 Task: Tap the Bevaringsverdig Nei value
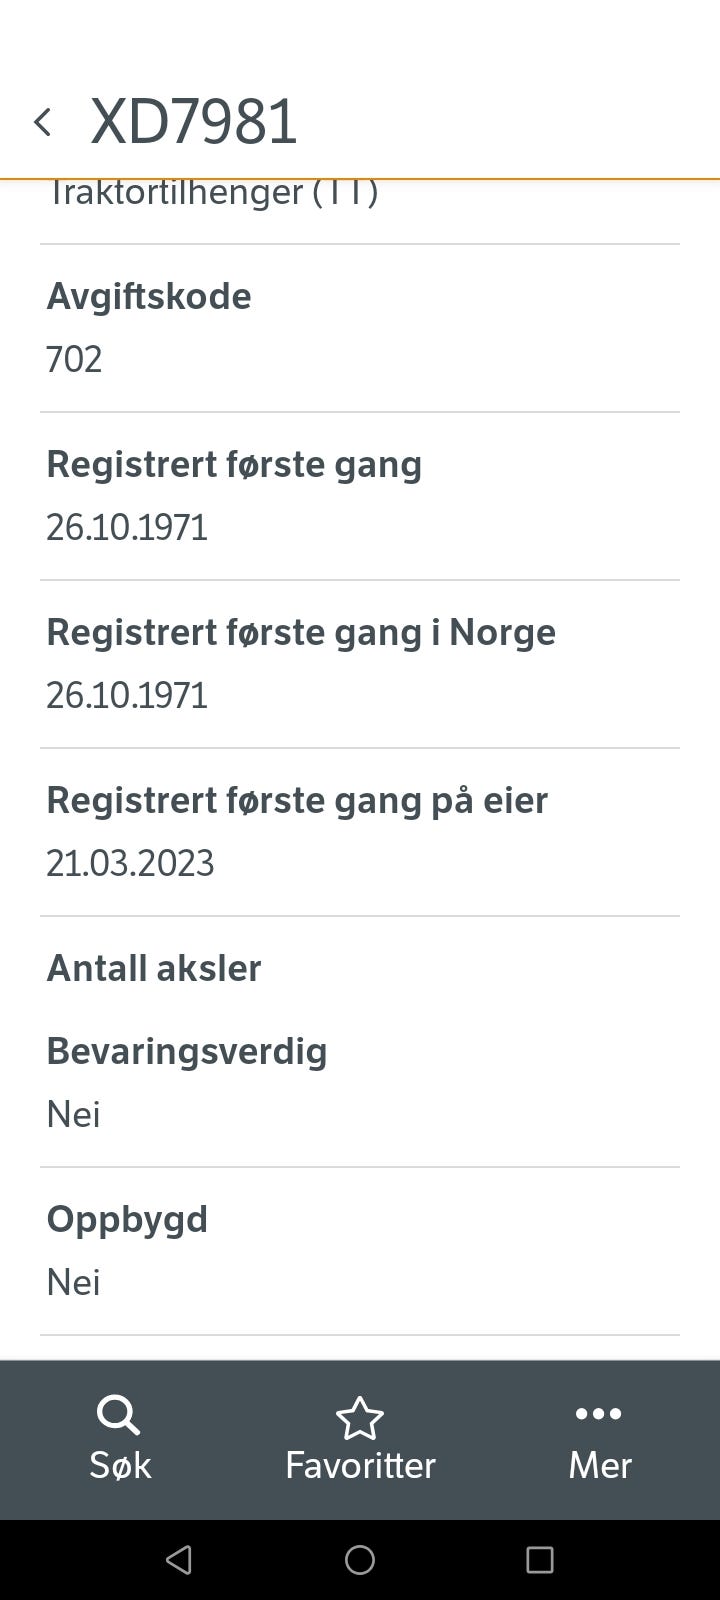(73, 1113)
